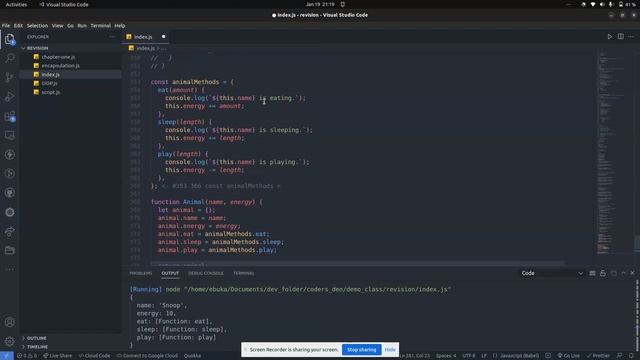The image size is (640, 360).
Task: Open the clock showing Jan 19 21:19
Action: 320,4
